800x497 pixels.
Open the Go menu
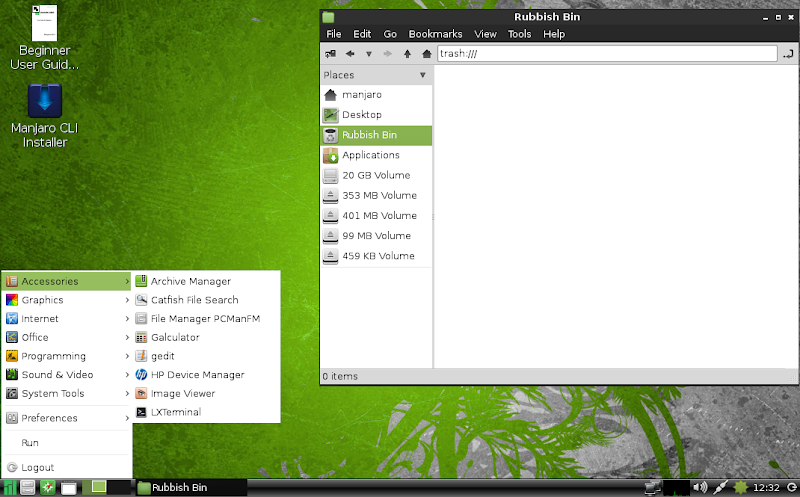coord(390,34)
